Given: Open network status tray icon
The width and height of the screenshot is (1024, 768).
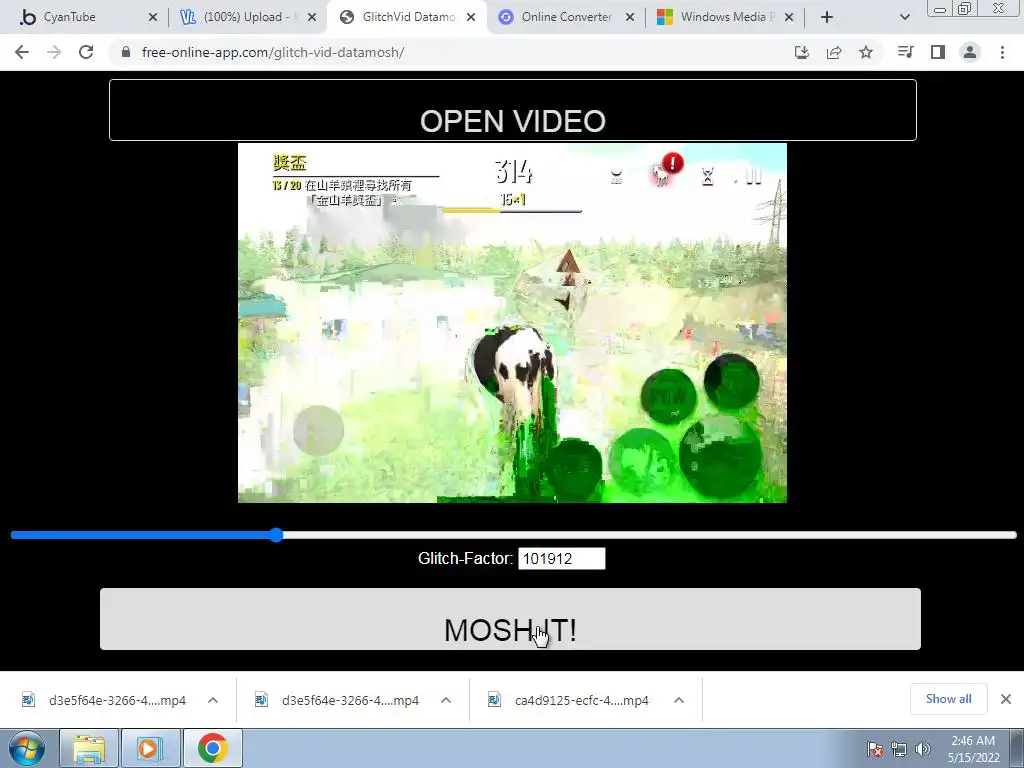Looking at the screenshot, I should click(x=899, y=749).
